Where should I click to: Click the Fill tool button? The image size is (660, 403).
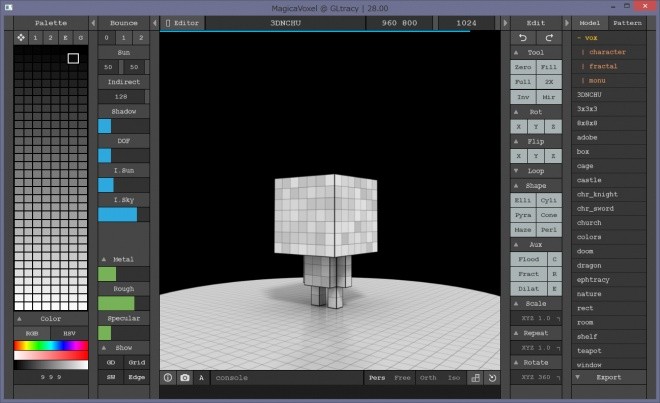point(549,67)
